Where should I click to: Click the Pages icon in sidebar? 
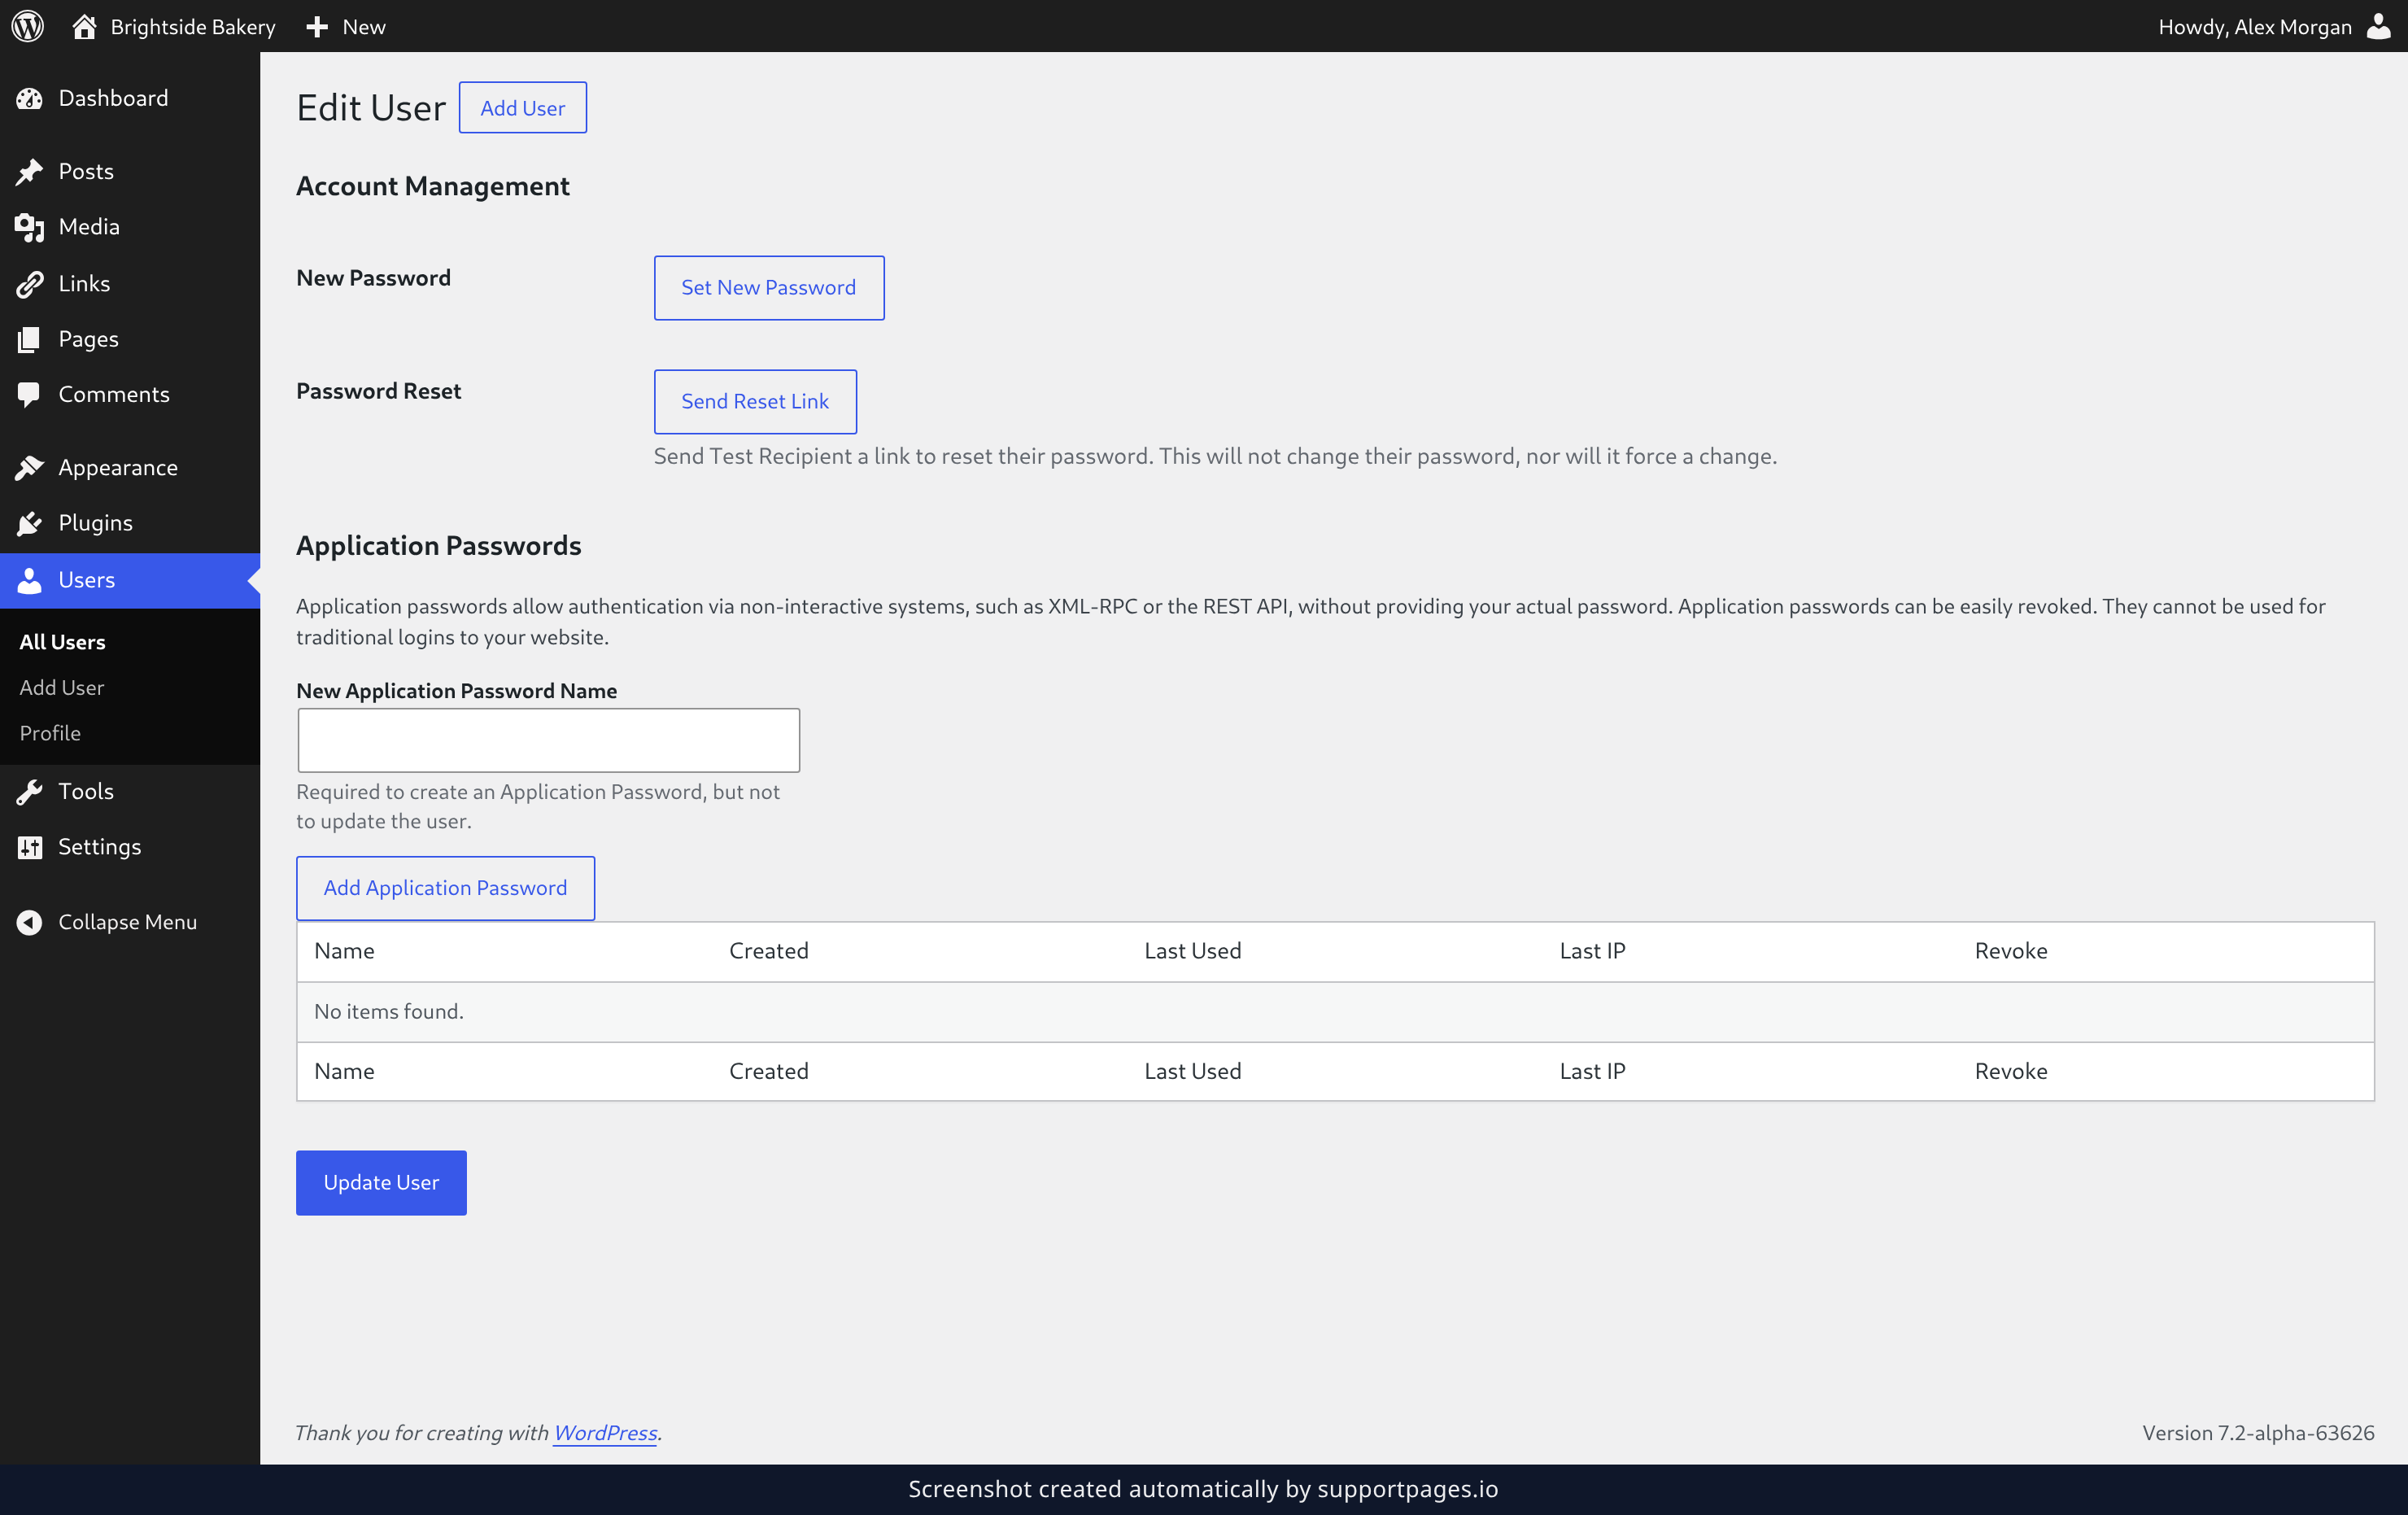(29, 339)
